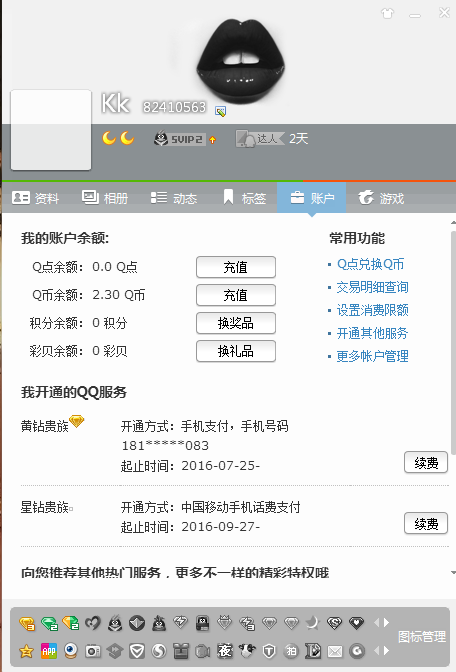The height and width of the screenshot is (672, 456).
Task: Select the 账户 tab
Action: click(312, 198)
